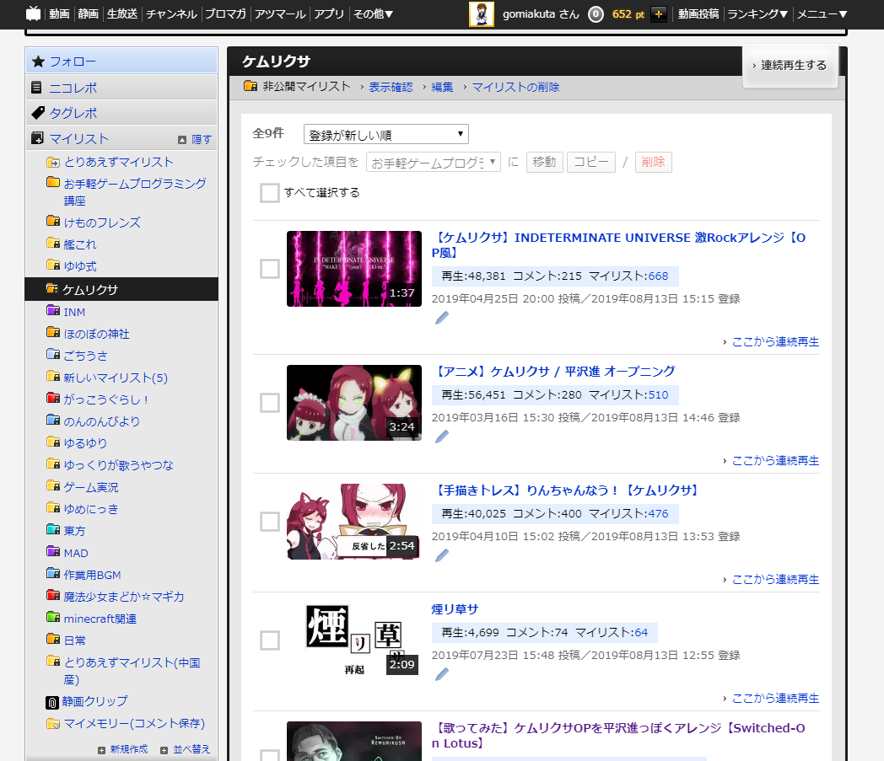The height and width of the screenshot is (761, 884).
Task: Click the 編集 link
Action: tap(442, 87)
